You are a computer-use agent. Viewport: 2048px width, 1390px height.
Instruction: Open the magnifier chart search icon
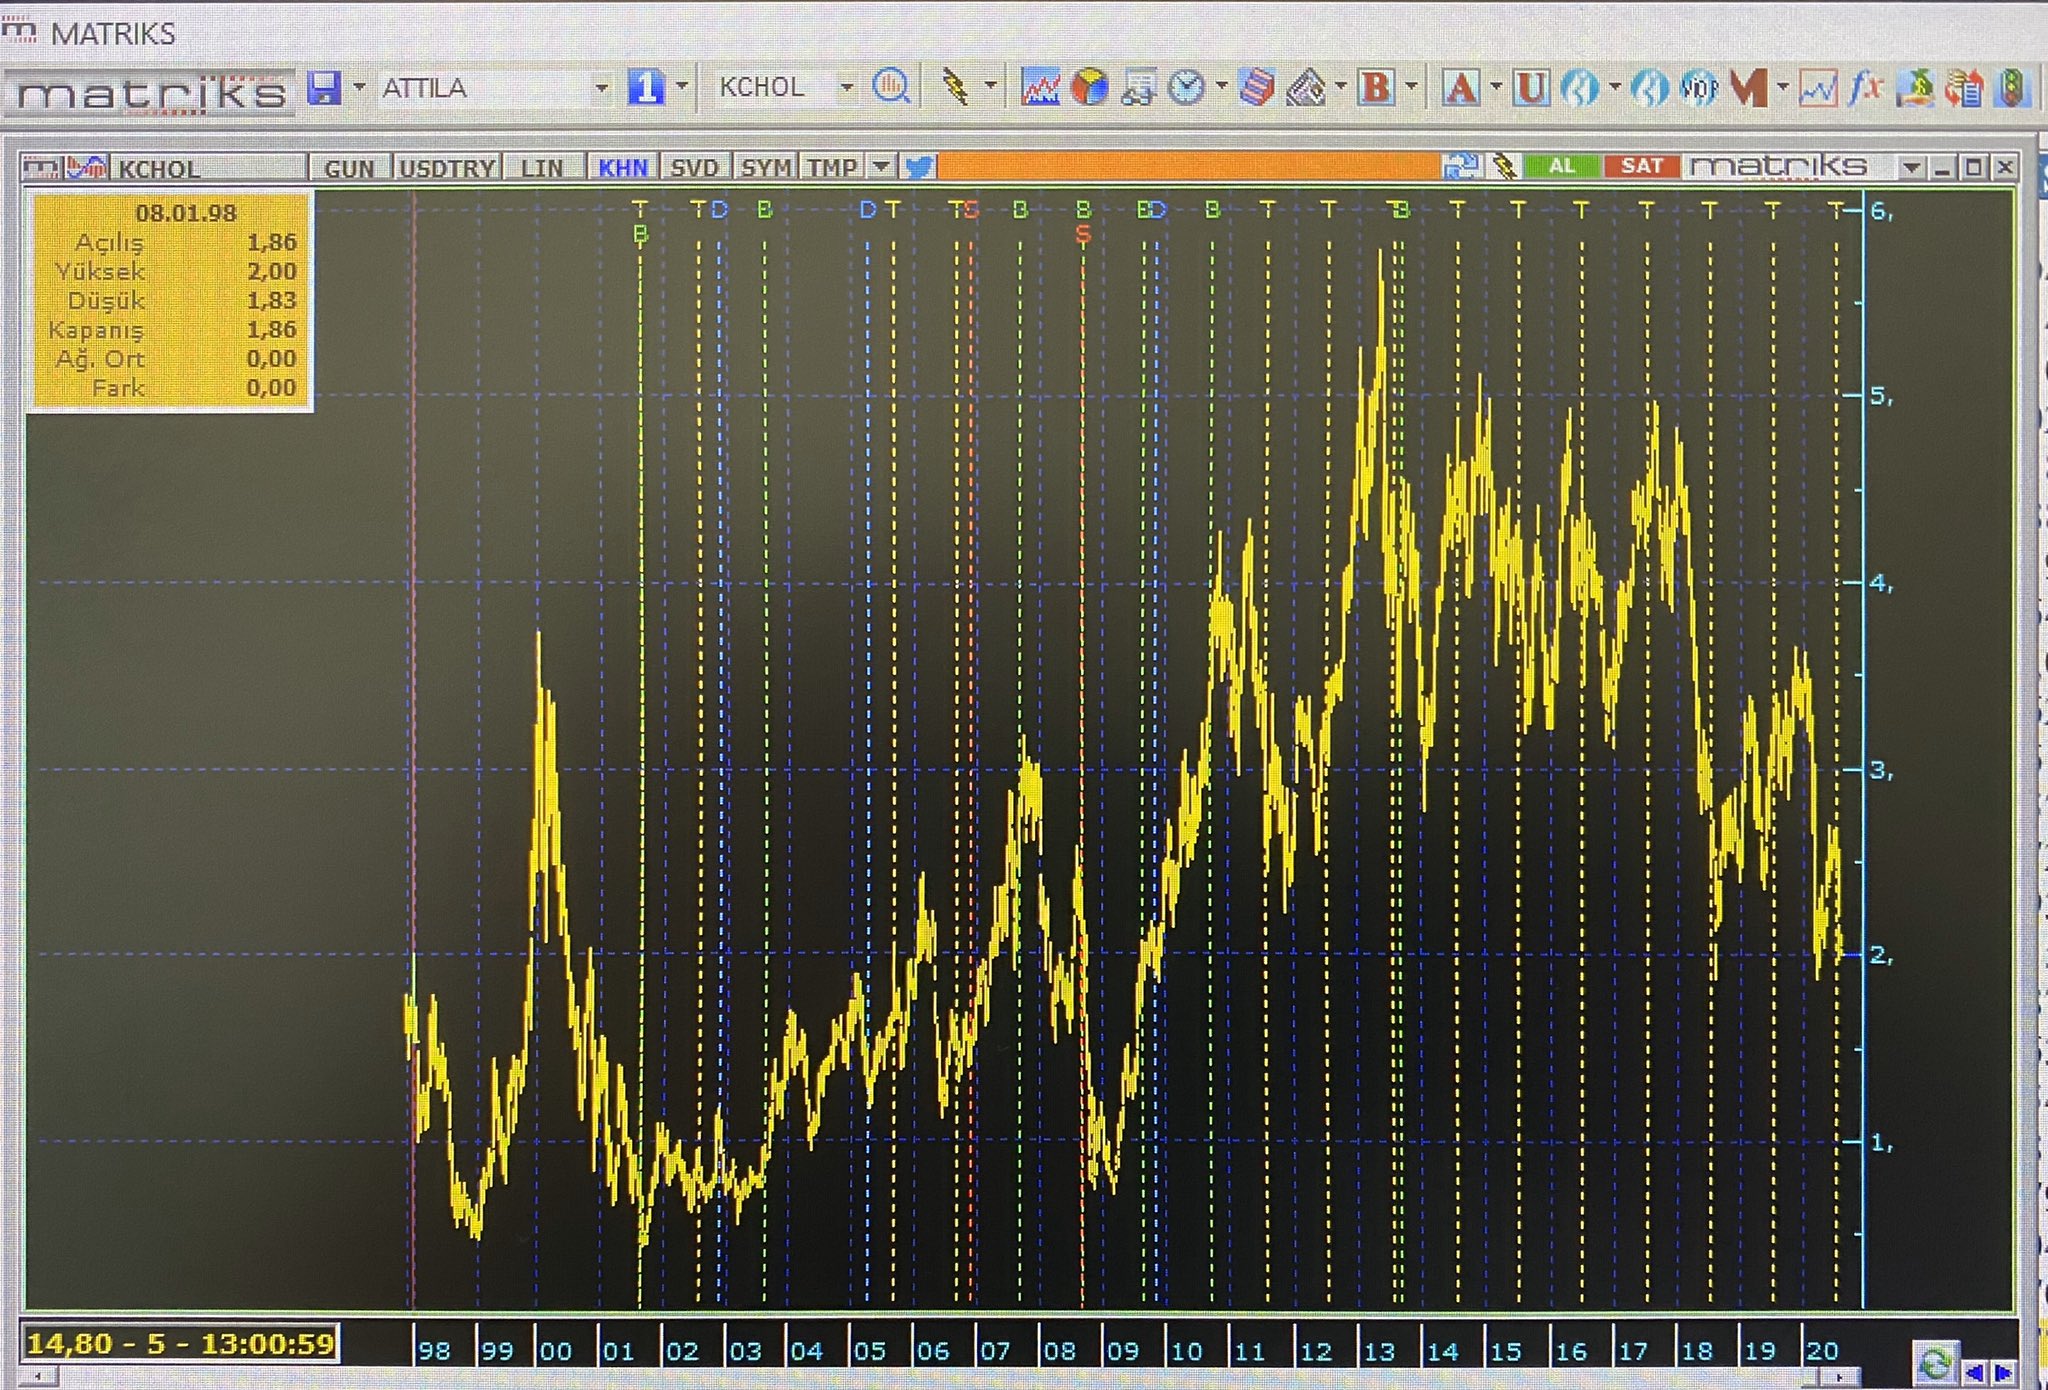(890, 88)
